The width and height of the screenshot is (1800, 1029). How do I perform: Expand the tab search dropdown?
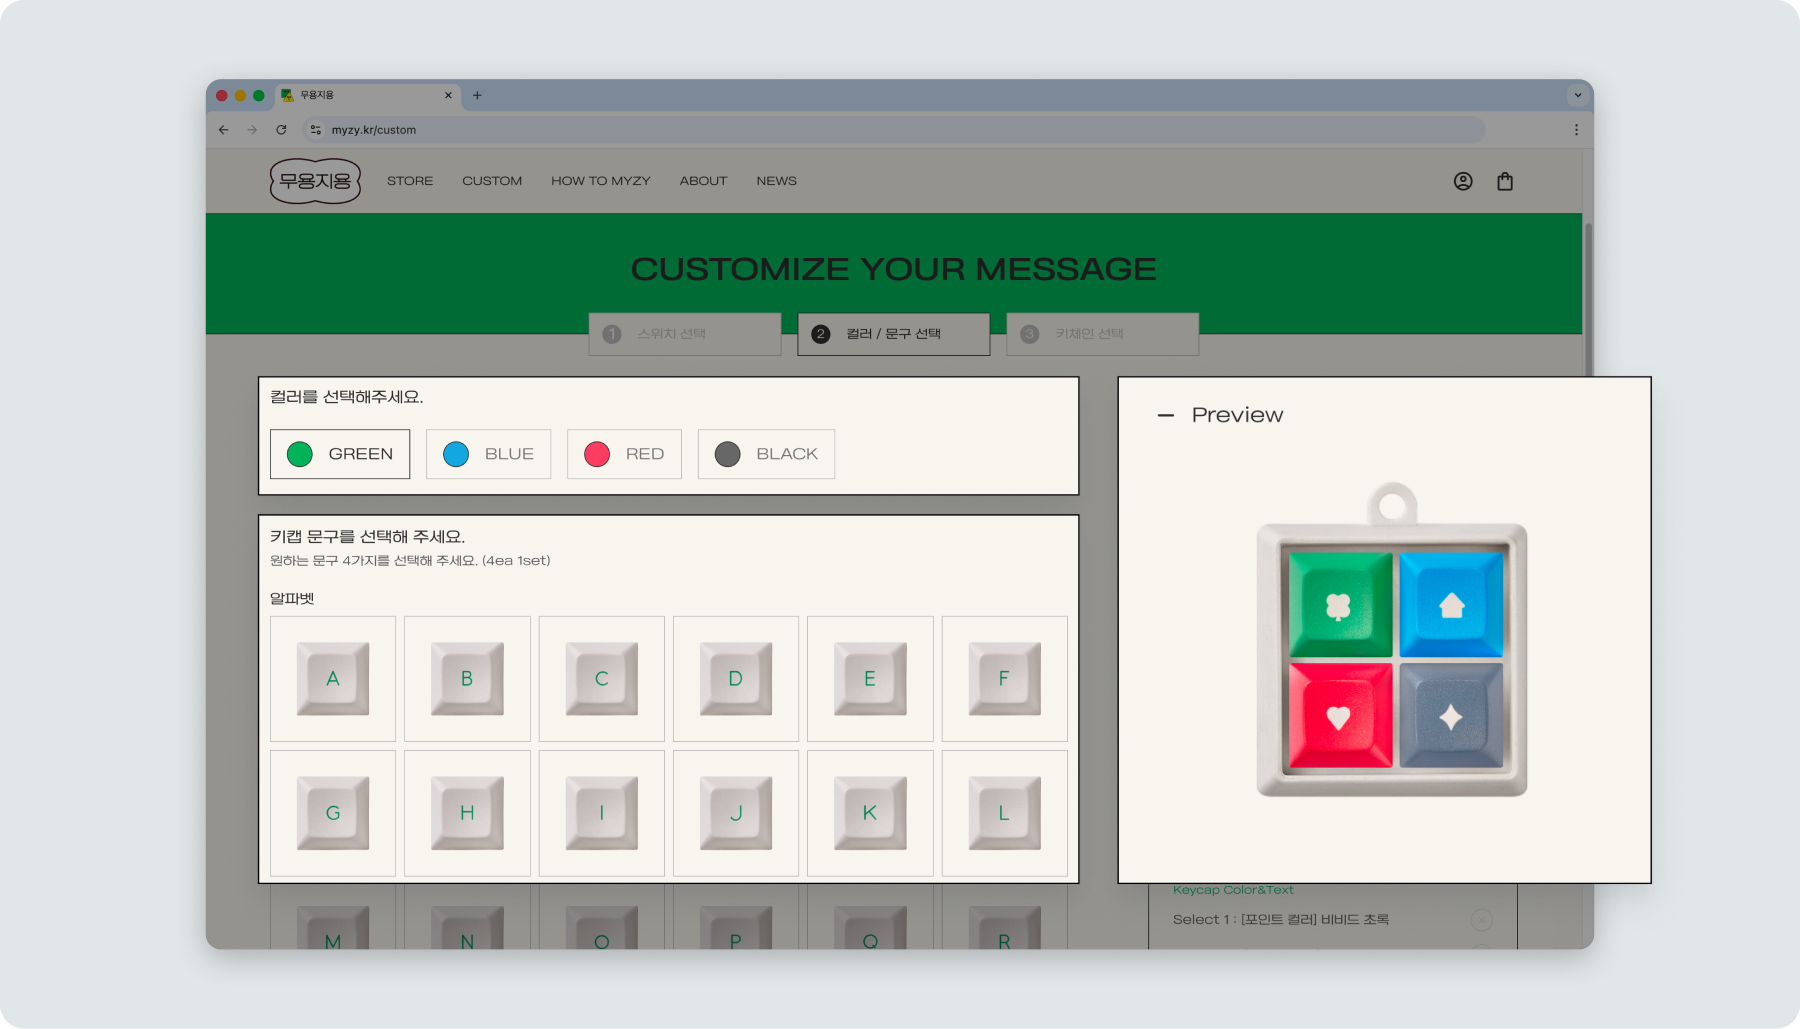point(1578,95)
